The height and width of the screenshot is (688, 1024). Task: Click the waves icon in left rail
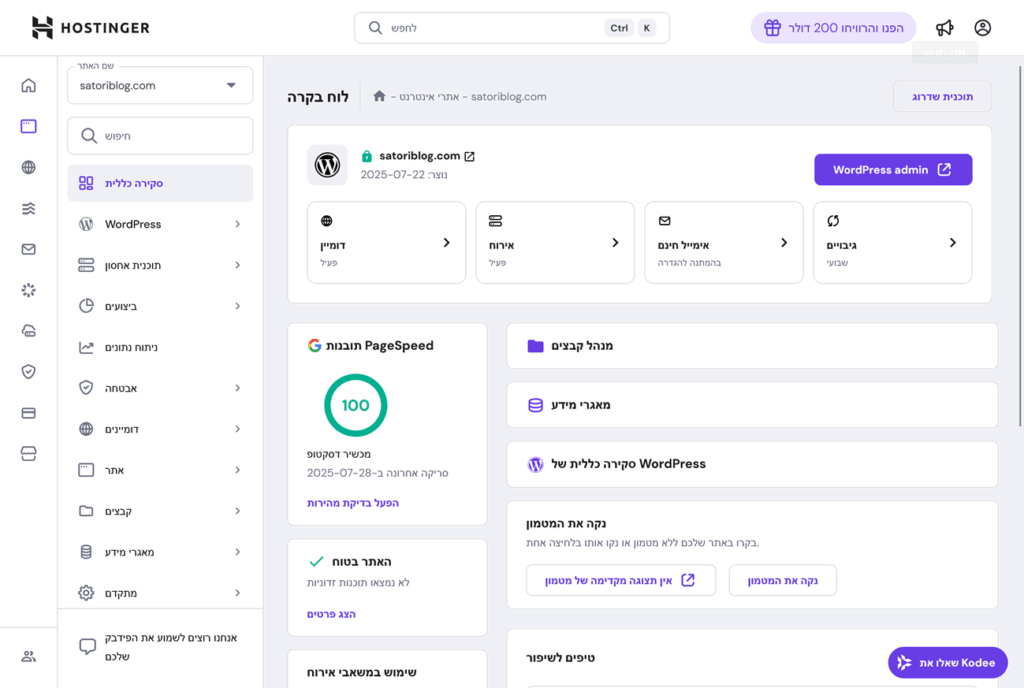point(28,208)
